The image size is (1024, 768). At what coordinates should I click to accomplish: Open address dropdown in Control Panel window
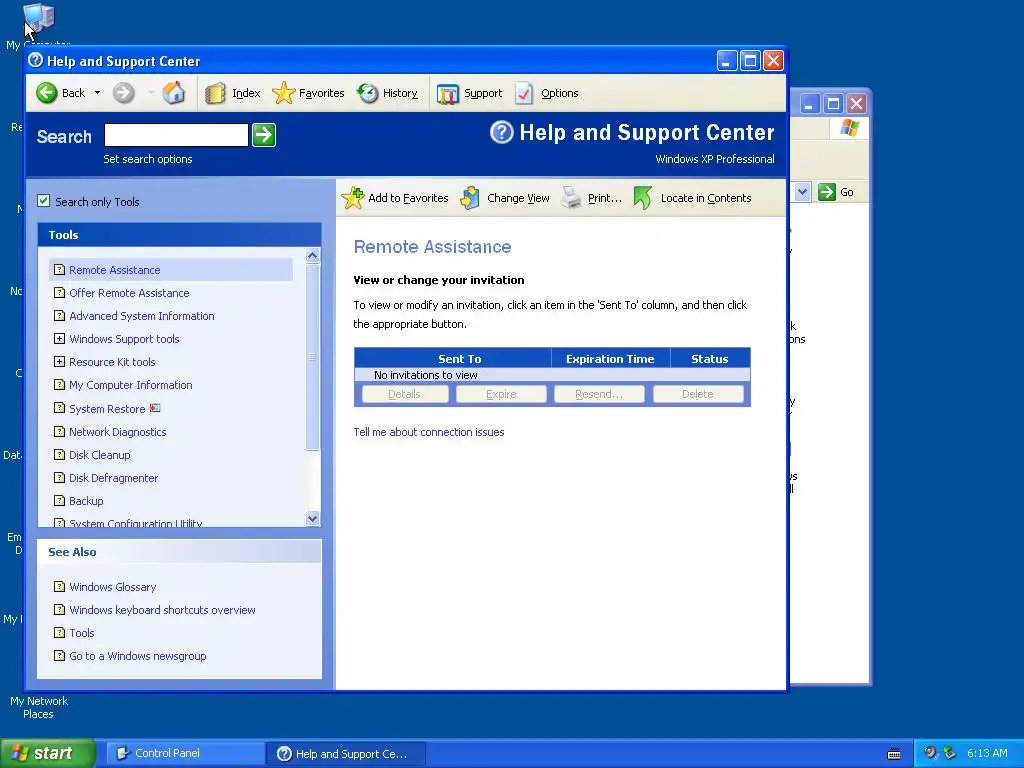click(x=803, y=192)
